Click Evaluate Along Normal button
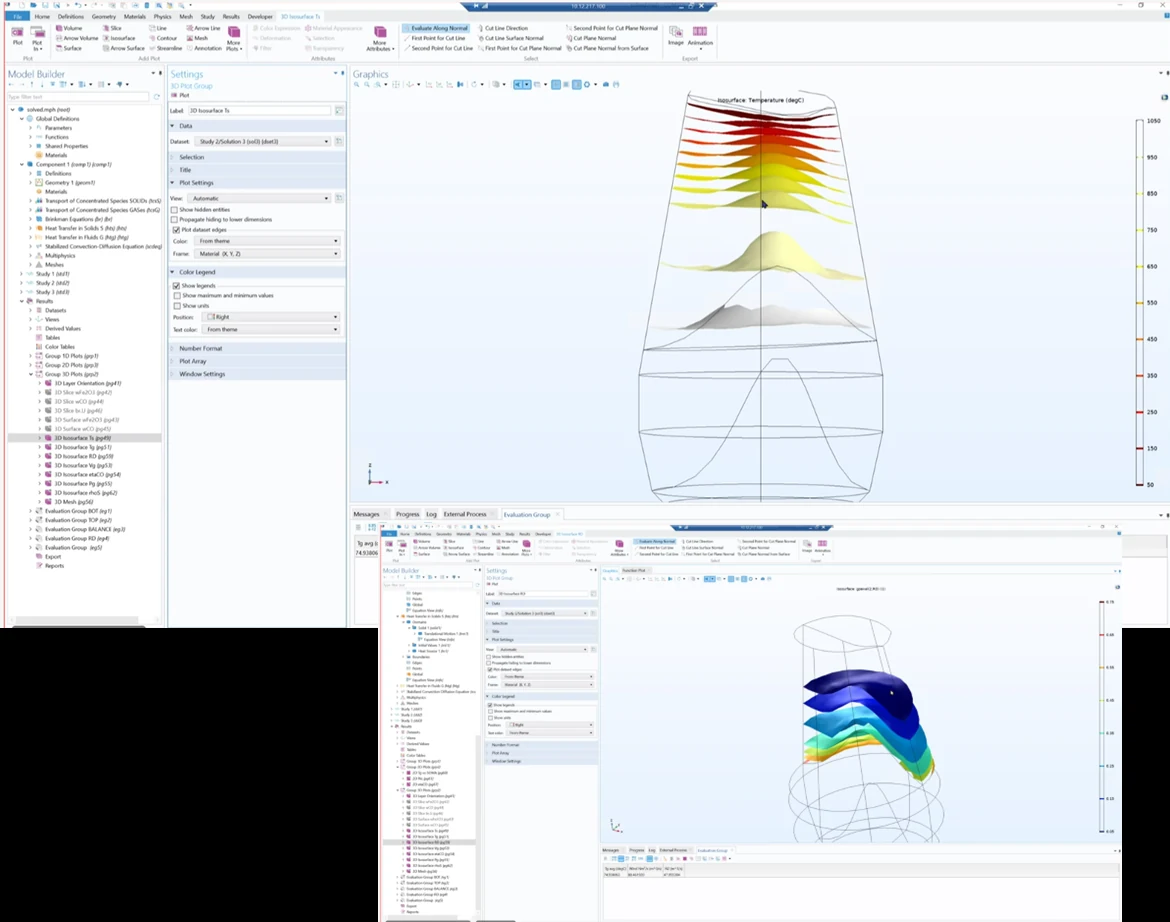Screen dimensions: 1170x922 (435, 28)
